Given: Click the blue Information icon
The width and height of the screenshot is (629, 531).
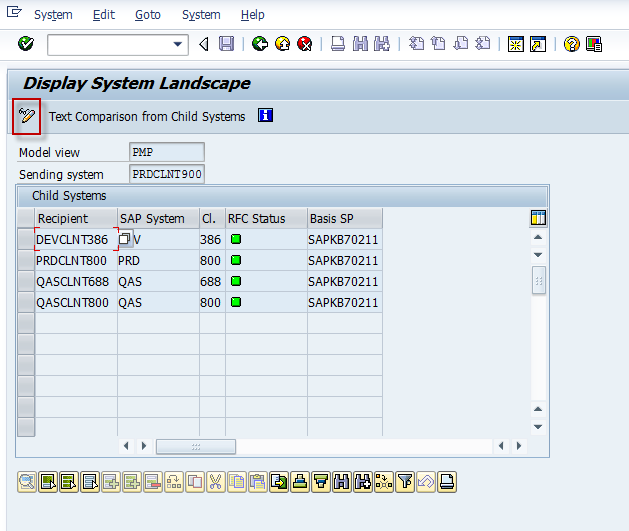Looking at the screenshot, I should pyautogui.click(x=265, y=116).
